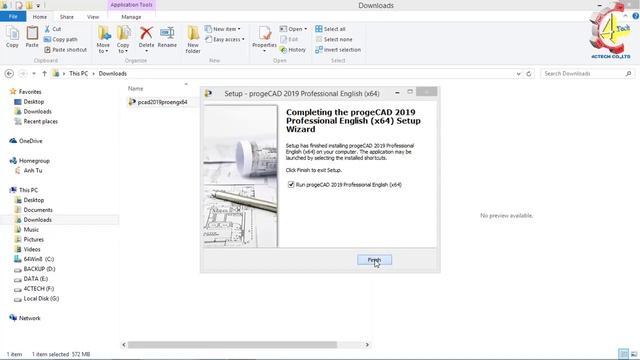Switch to the View ribbon tab
Image resolution: width=640 pixels, height=360 pixels.
pos(93,17)
